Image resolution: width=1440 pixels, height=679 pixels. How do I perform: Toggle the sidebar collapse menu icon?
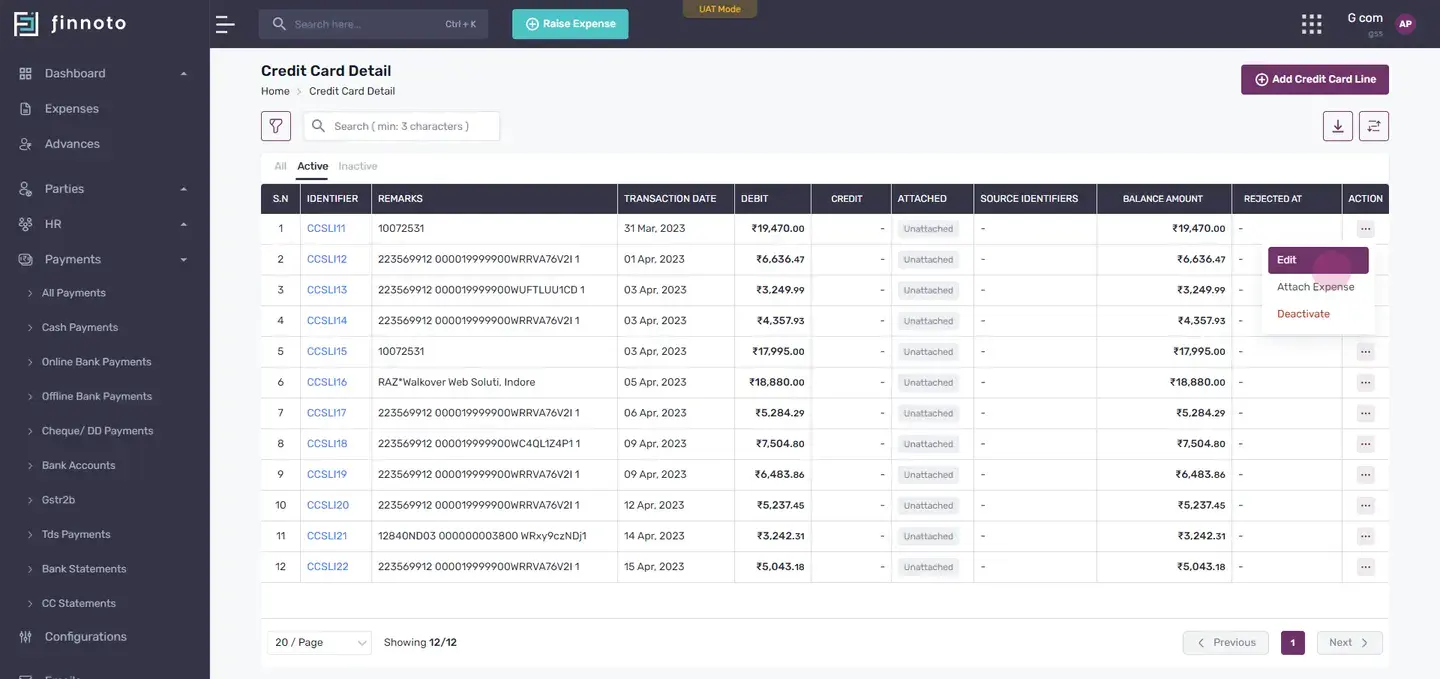pos(225,24)
